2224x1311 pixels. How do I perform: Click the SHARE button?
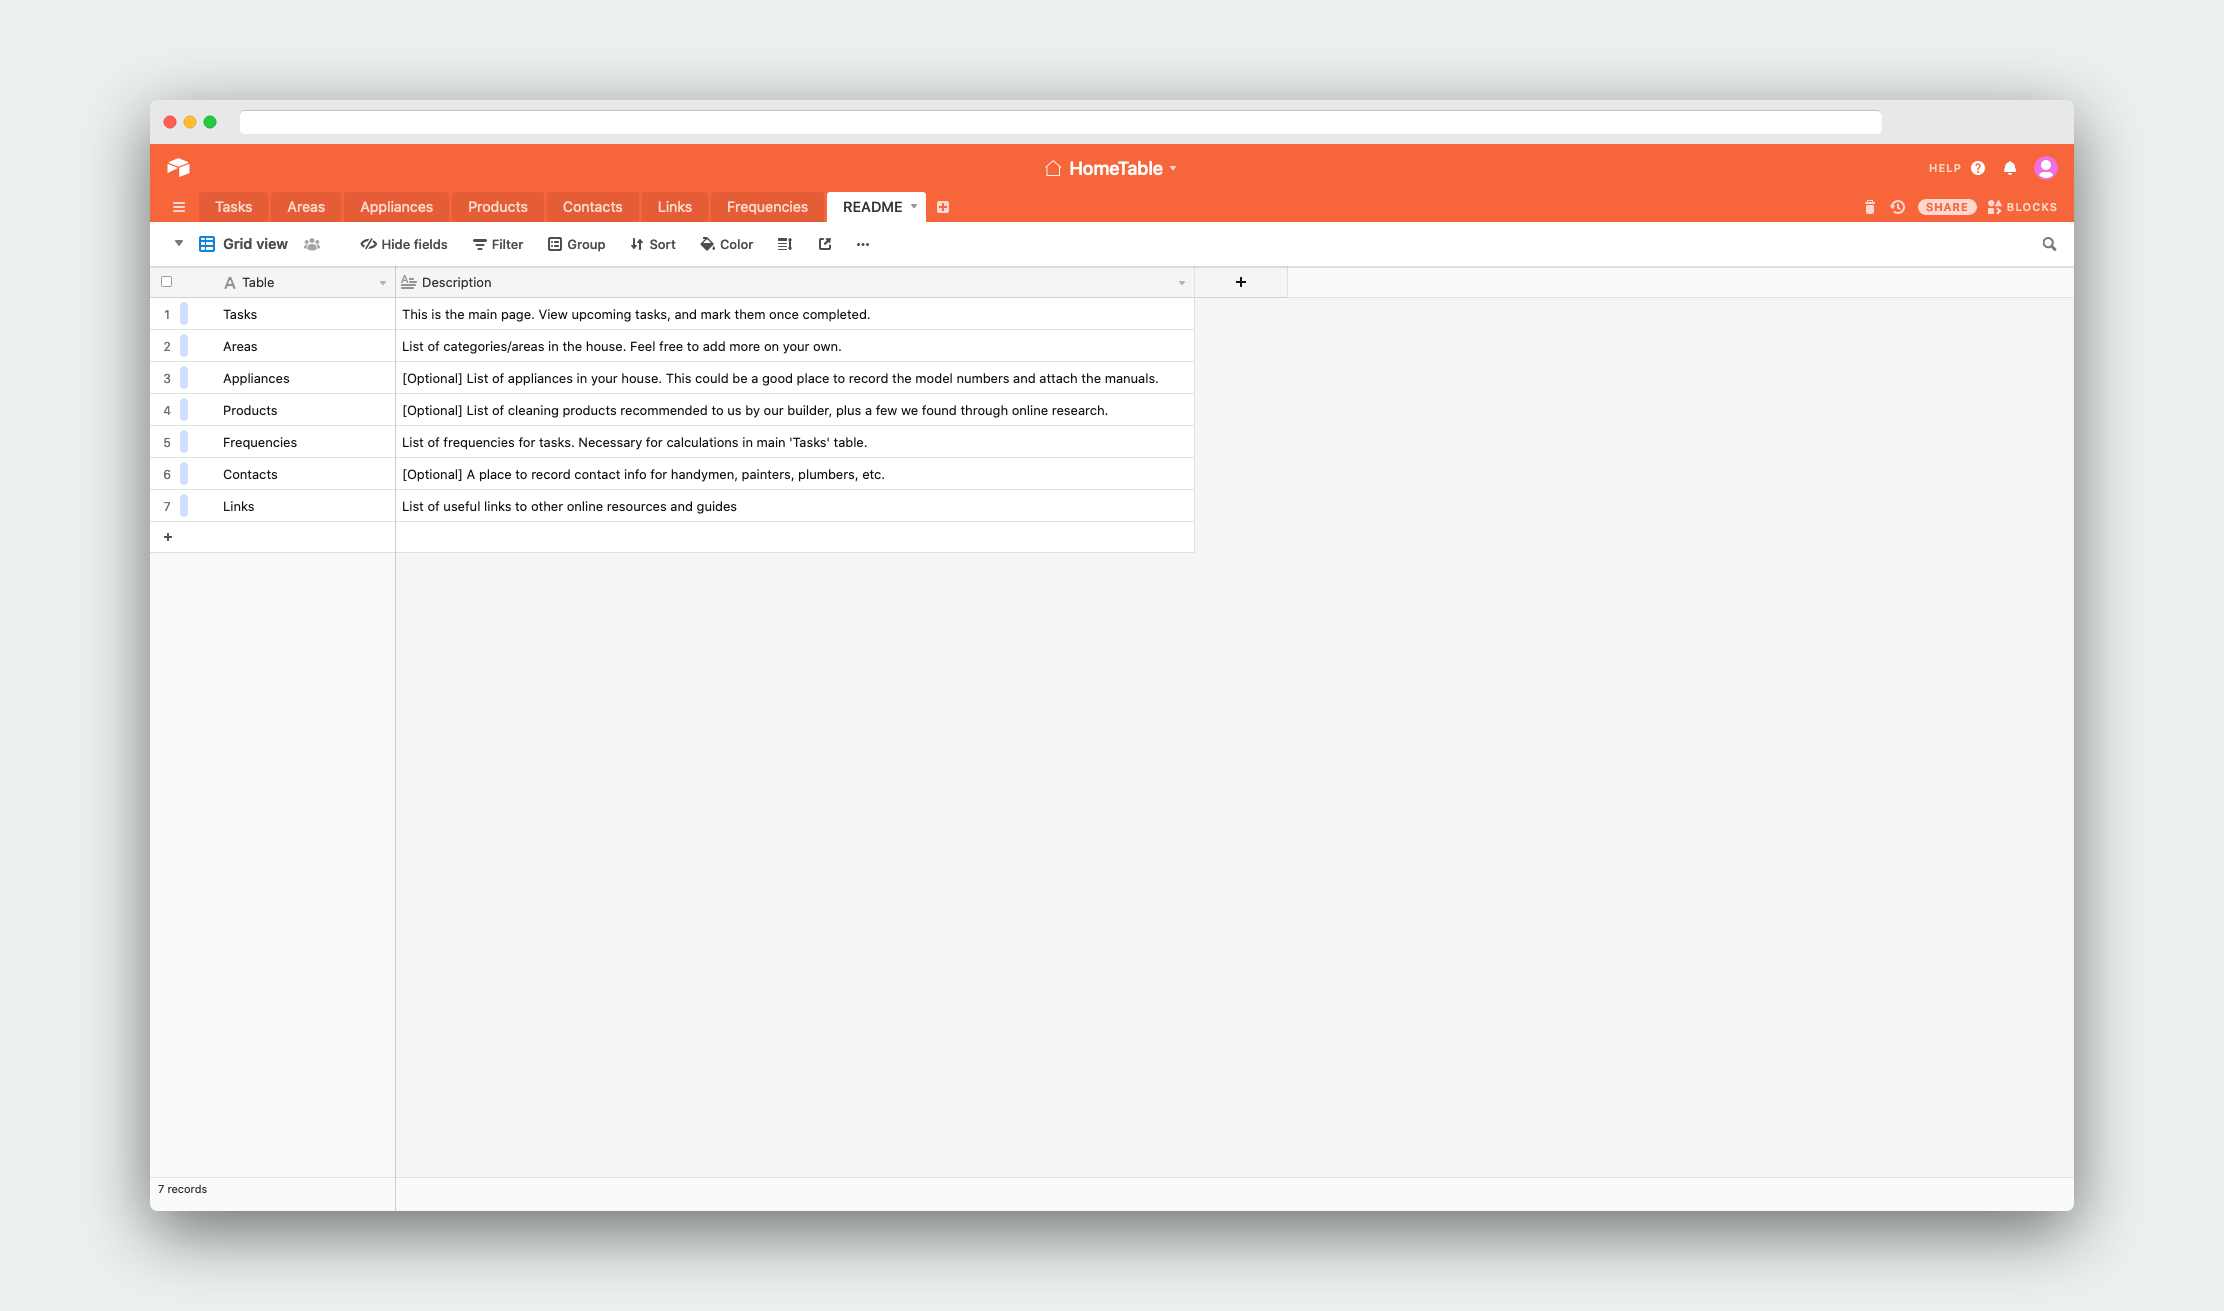click(x=1946, y=207)
